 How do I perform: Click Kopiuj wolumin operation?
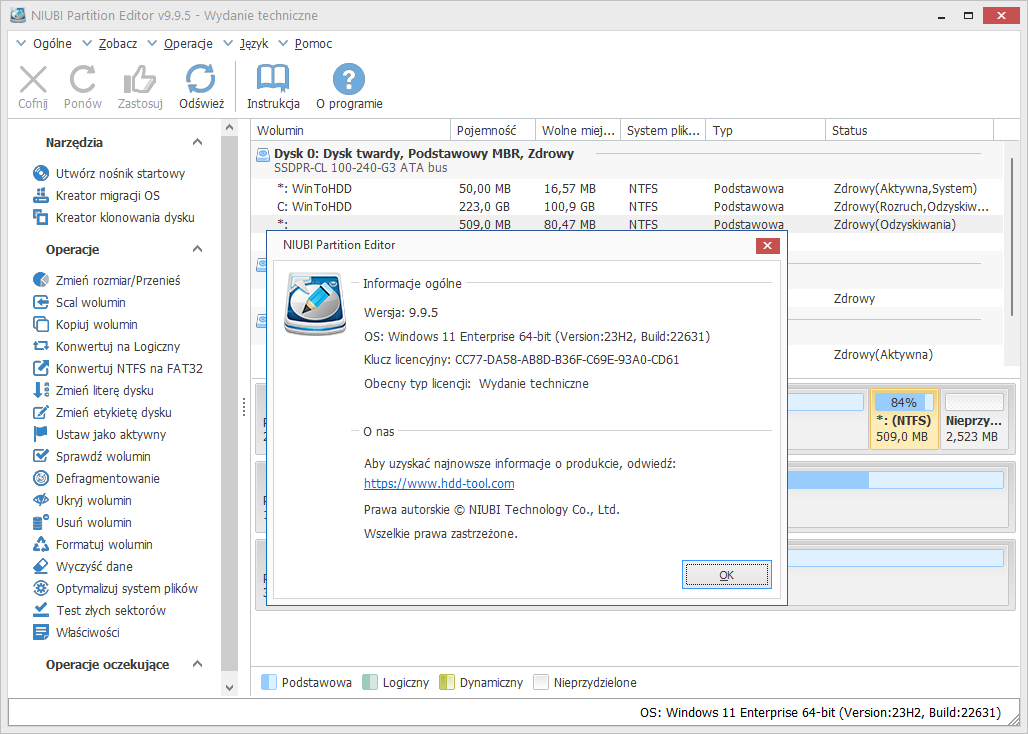(x=85, y=324)
